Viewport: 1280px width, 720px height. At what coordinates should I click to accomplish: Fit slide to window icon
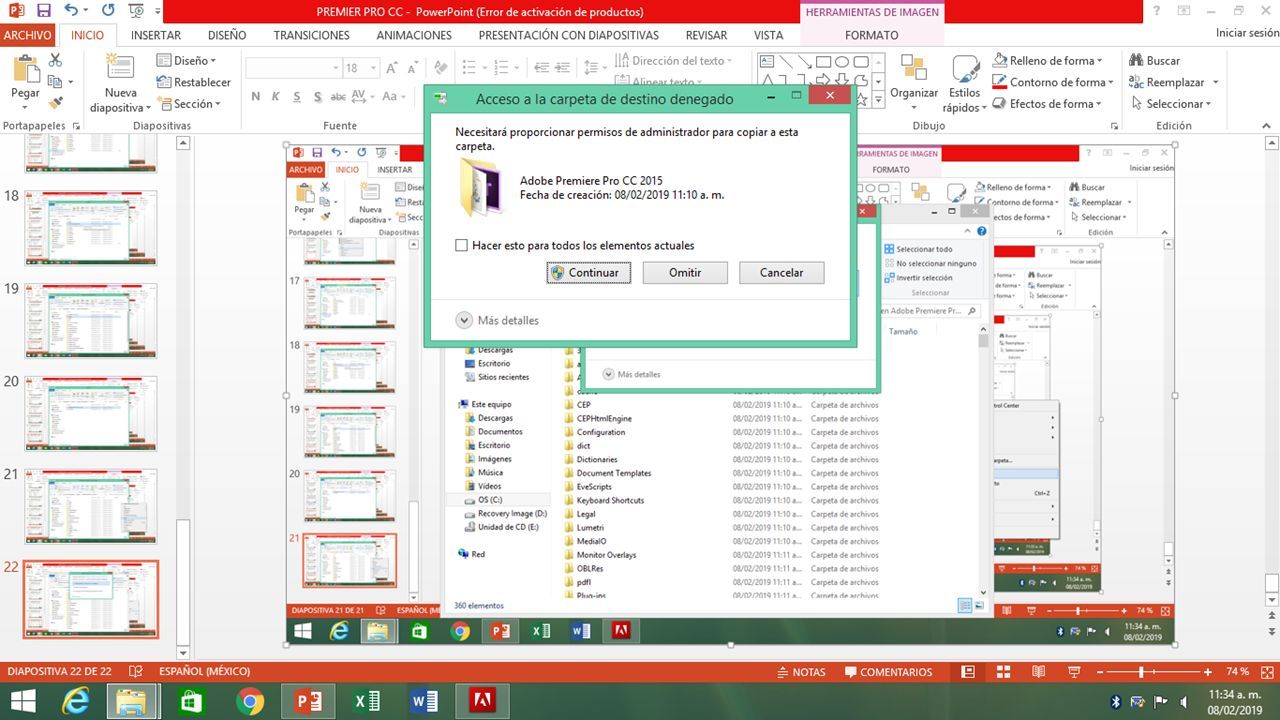[x=1265, y=672]
